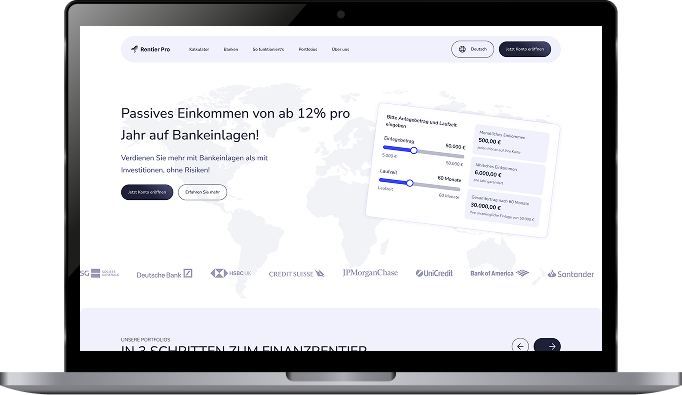Click the grey part of Einlagebetrag slider track

coord(440,154)
